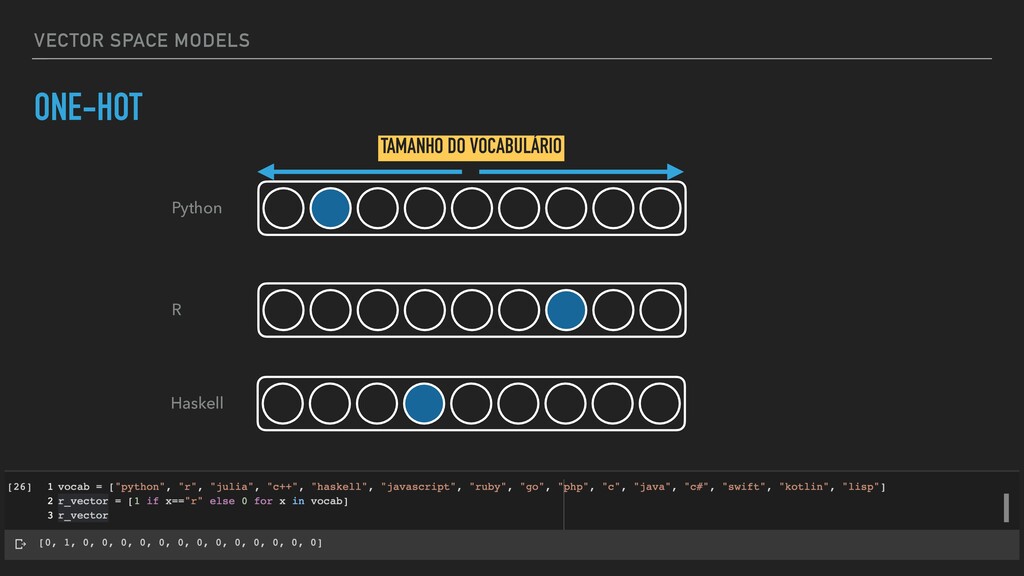Image resolution: width=1024 pixels, height=576 pixels.
Task: Click the "java" string in the code
Action: [652, 487]
